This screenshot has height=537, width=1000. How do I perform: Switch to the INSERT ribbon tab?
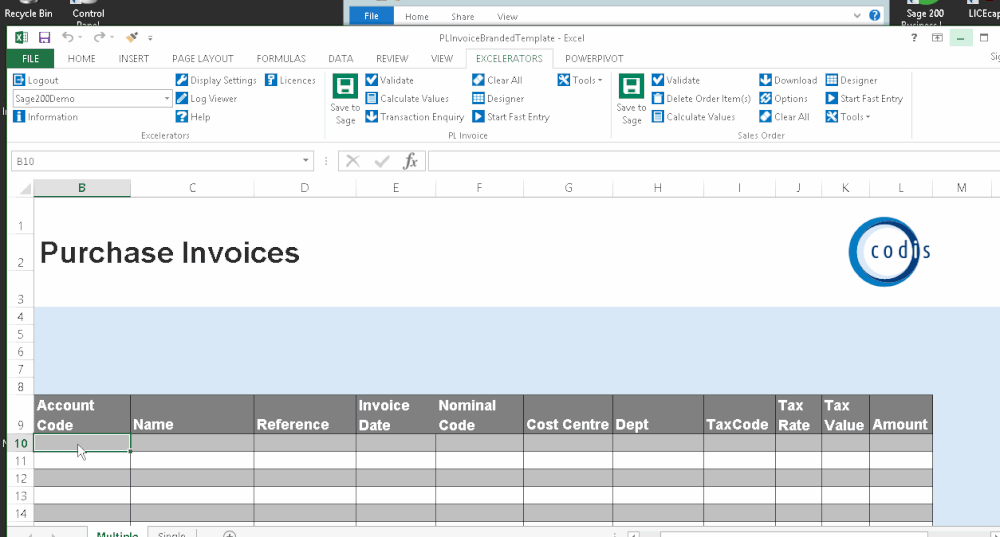point(134,59)
